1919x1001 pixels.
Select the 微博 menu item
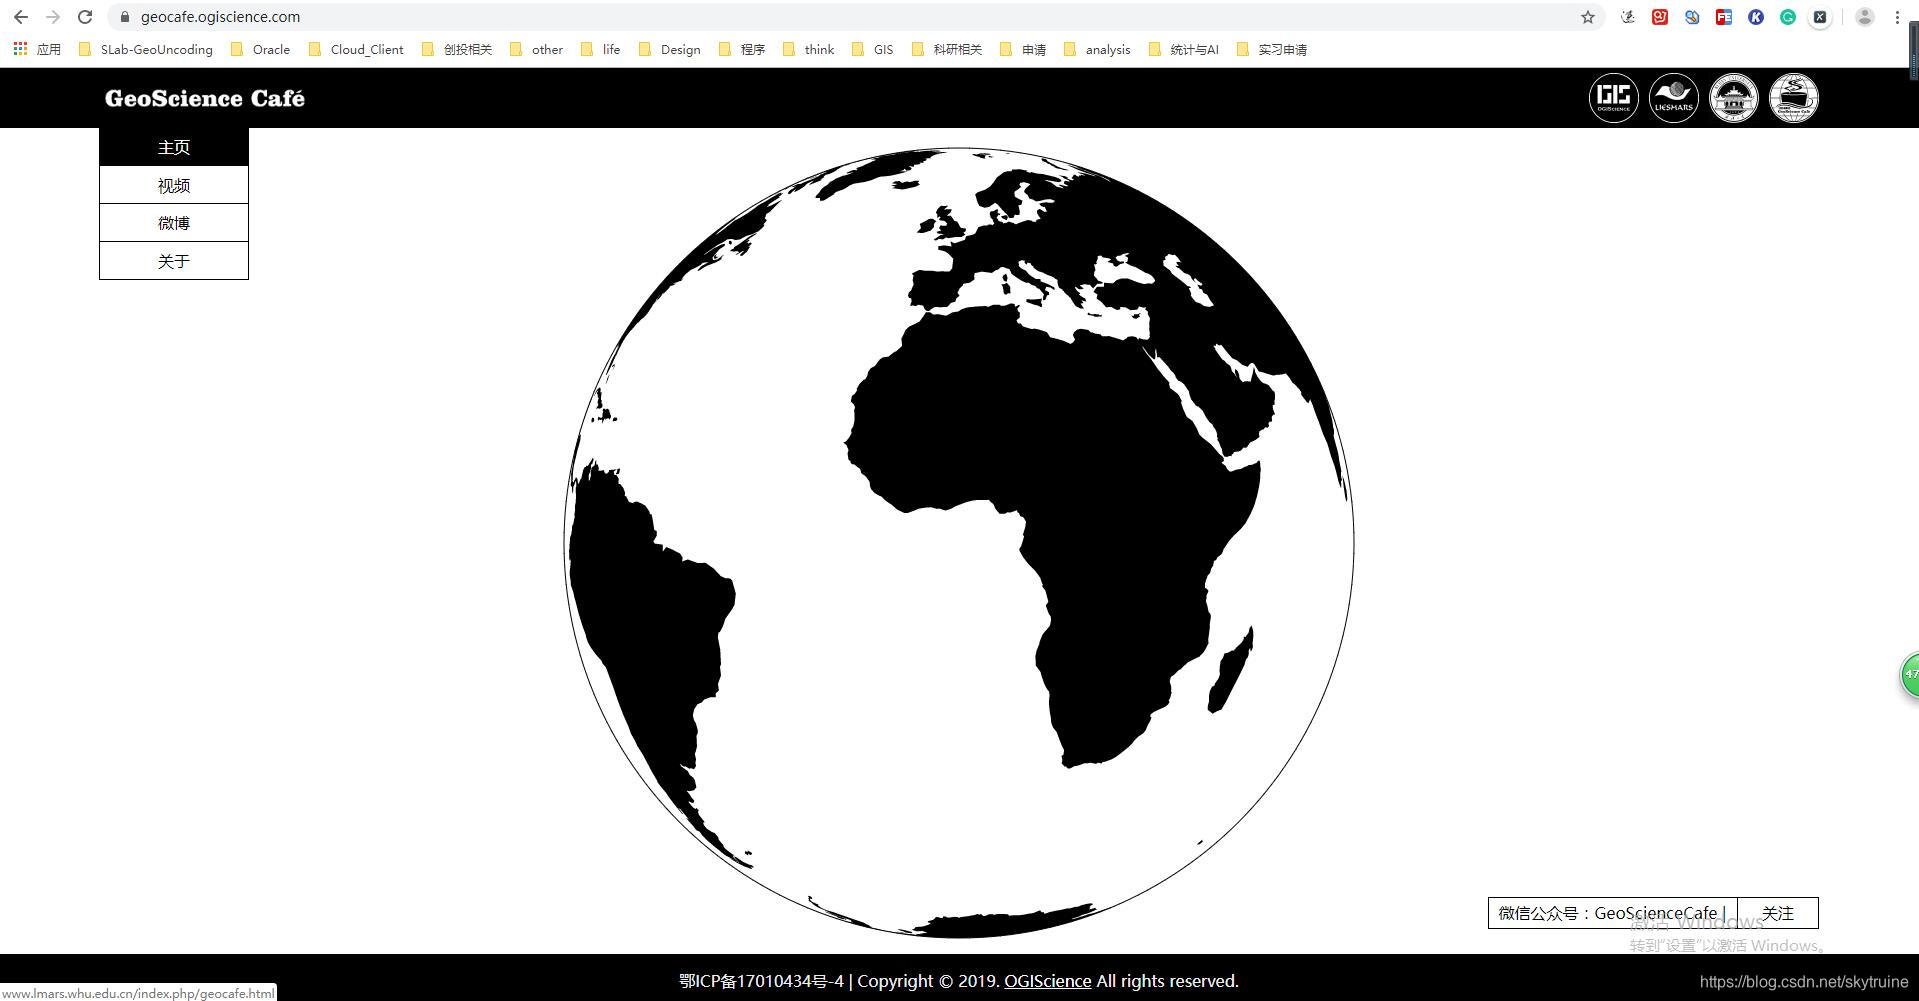pyautogui.click(x=174, y=223)
